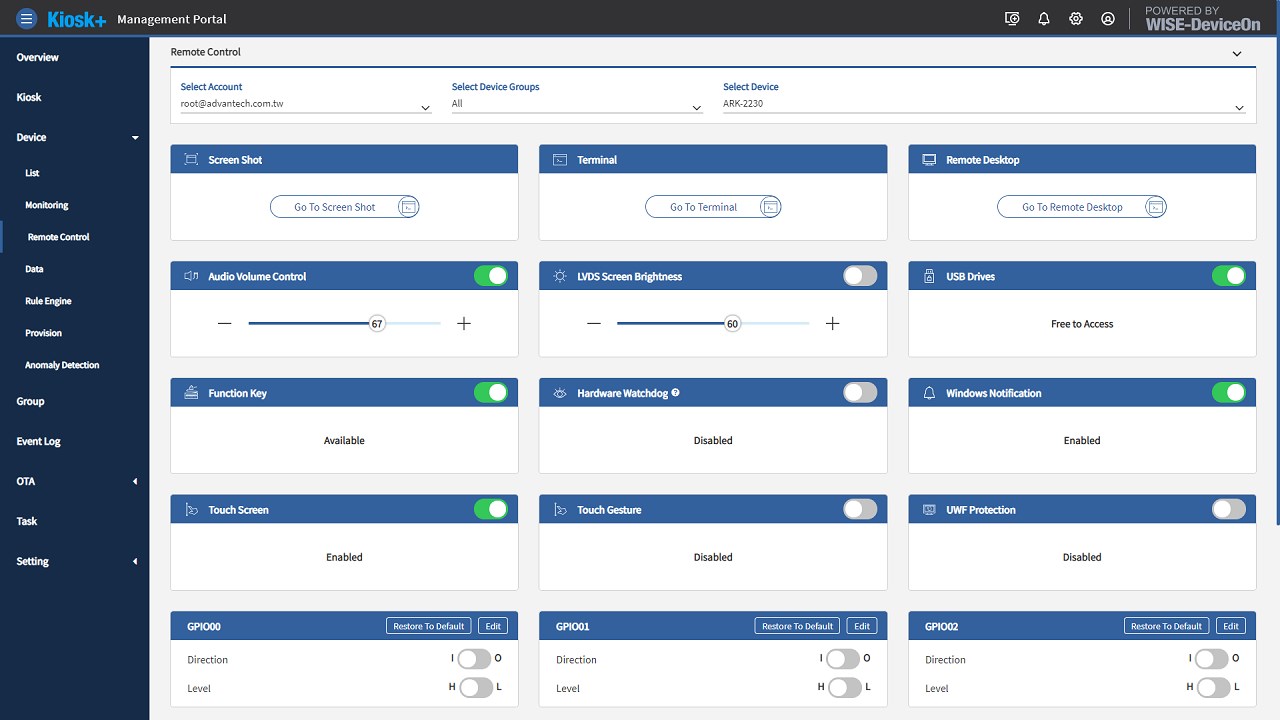This screenshot has height=720, width=1280.
Task: Open the Select Device Groups dropdown
Action: (577, 104)
